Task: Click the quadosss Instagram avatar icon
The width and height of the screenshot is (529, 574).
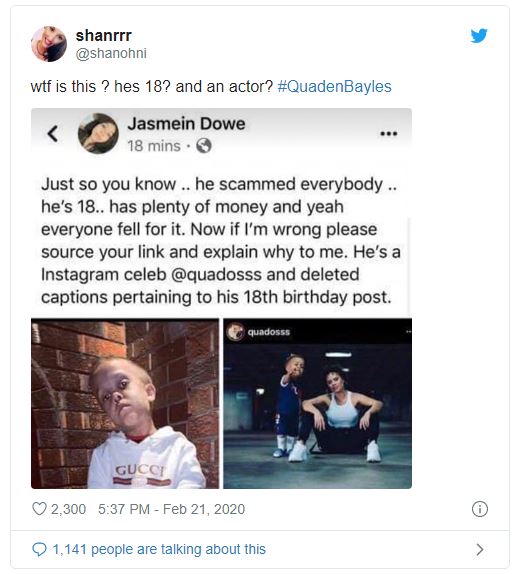Action: [x=235, y=332]
